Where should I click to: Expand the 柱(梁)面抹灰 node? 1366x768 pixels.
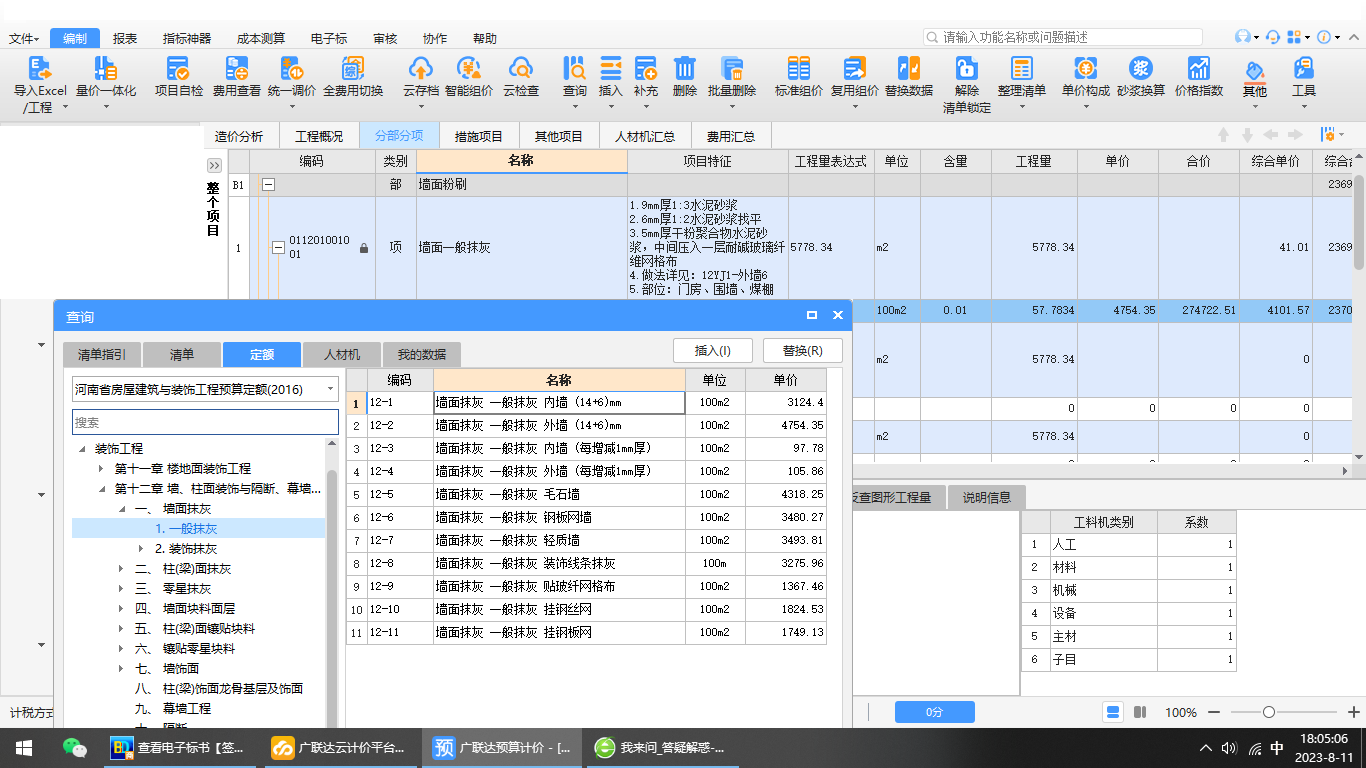tap(120, 569)
